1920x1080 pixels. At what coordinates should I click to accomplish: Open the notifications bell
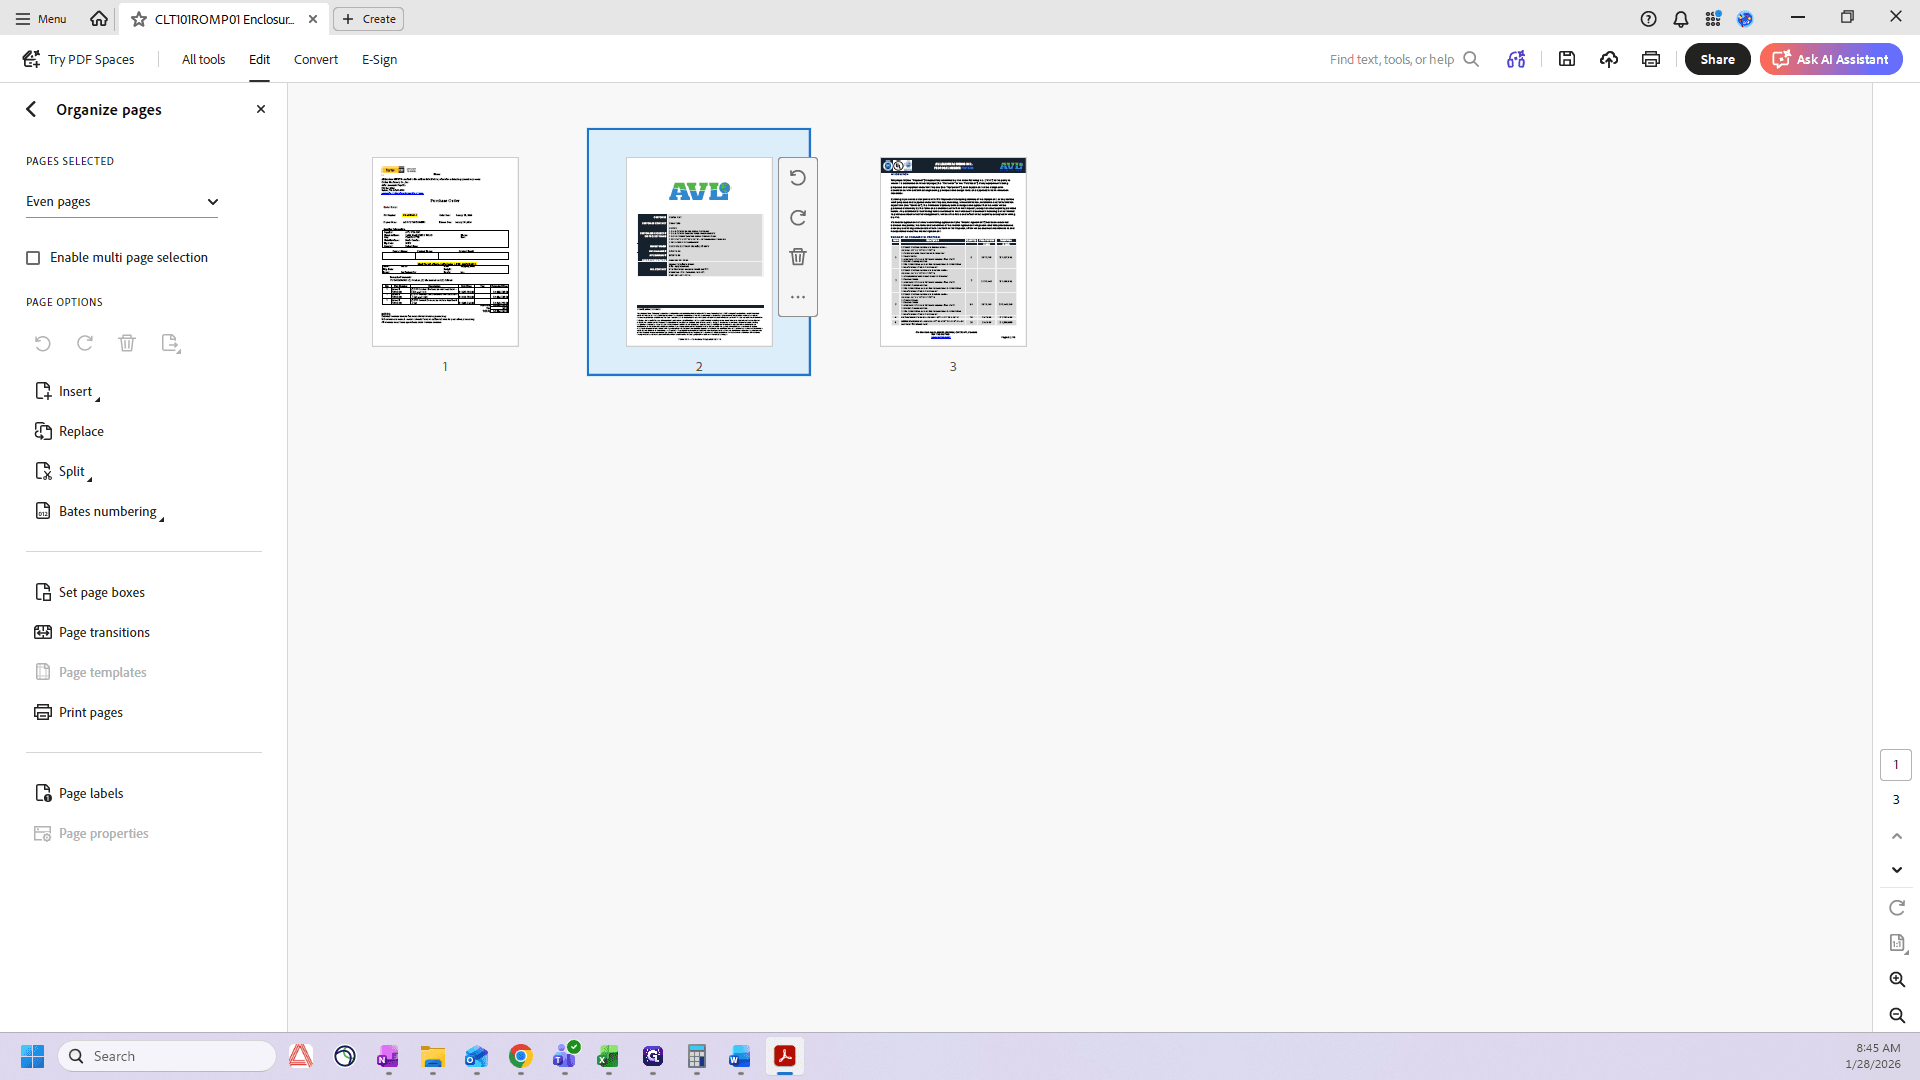pyautogui.click(x=1681, y=19)
